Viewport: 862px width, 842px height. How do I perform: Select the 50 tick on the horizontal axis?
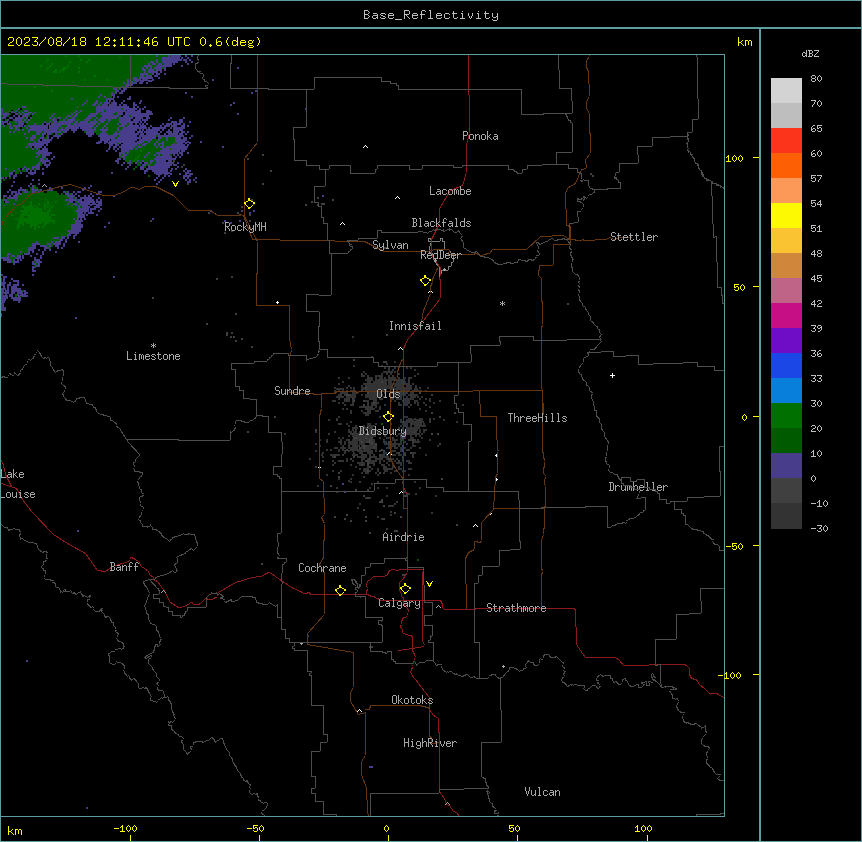[515, 828]
